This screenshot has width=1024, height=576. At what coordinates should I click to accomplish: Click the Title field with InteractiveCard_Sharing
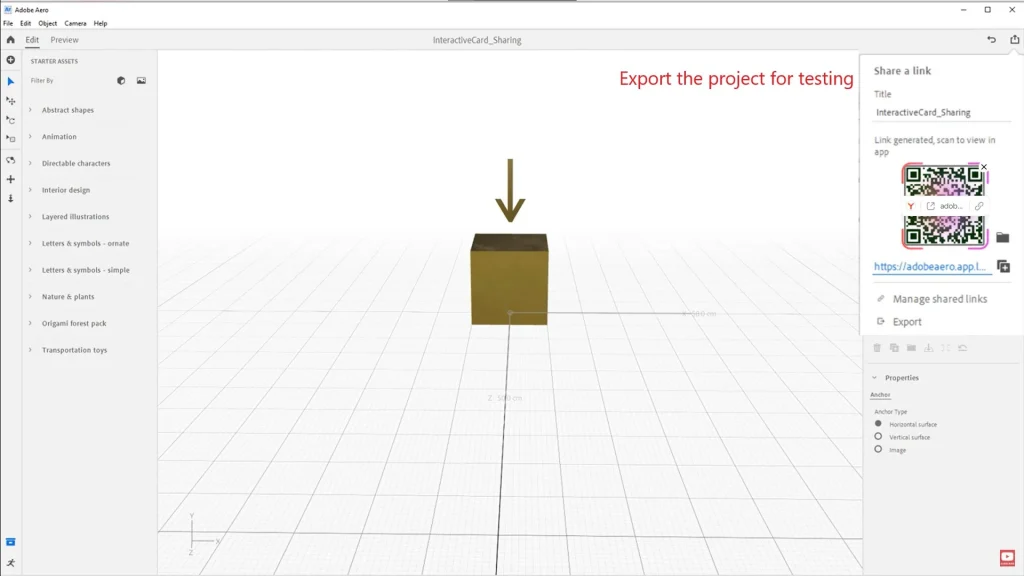[942, 113]
